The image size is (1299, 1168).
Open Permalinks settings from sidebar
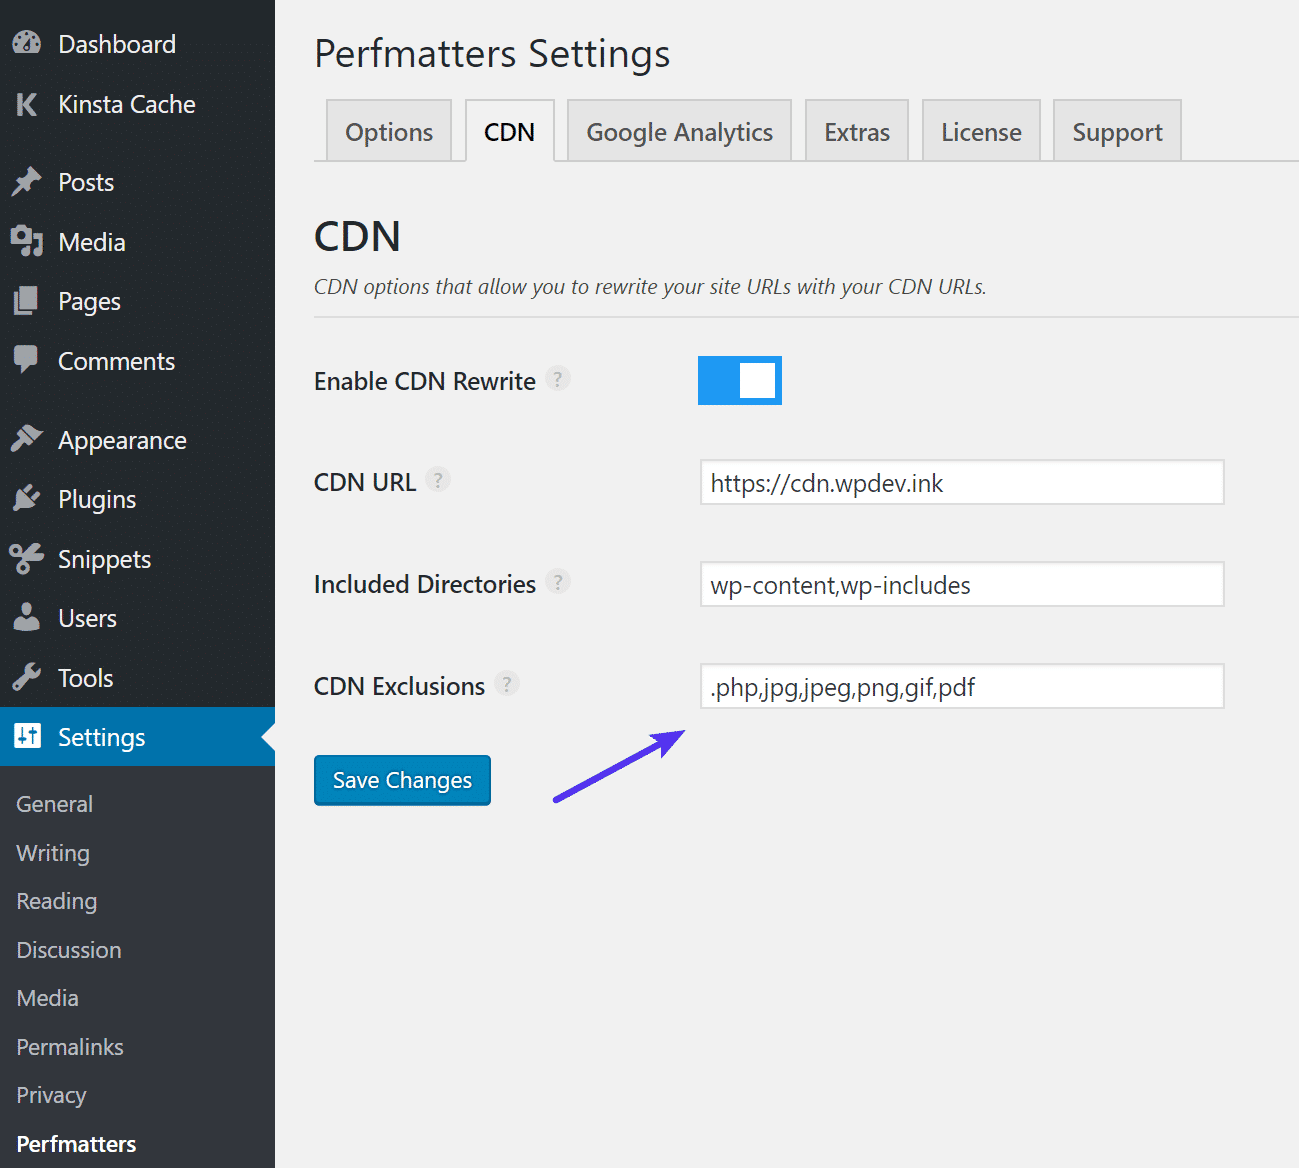(x=69, y=1047)
